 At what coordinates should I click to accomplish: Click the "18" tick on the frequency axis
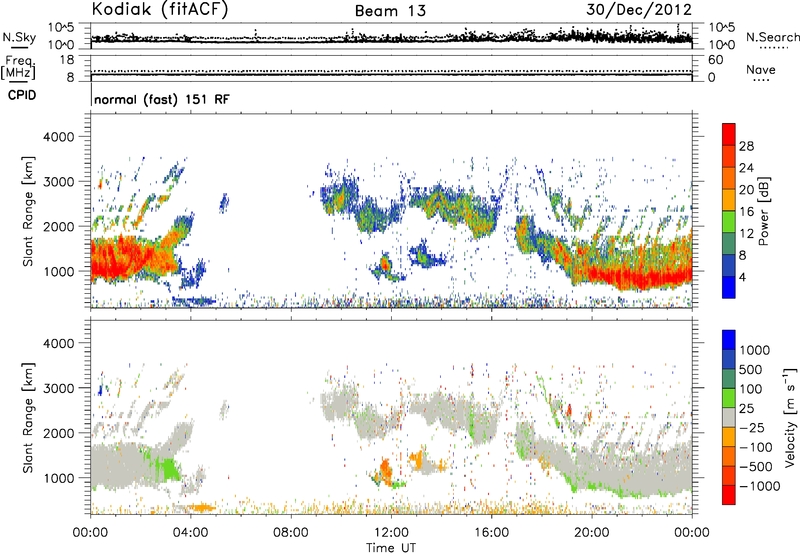click(x=67, y=60)
